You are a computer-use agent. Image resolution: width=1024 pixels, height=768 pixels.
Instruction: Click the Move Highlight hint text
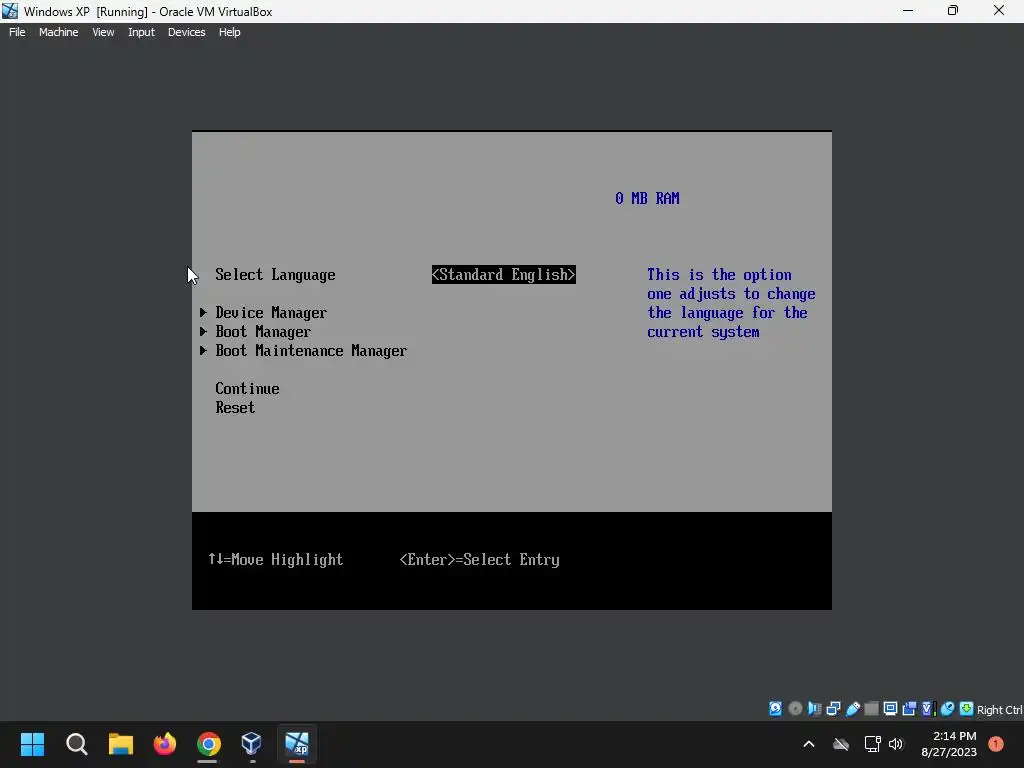(x=276, y=560)
